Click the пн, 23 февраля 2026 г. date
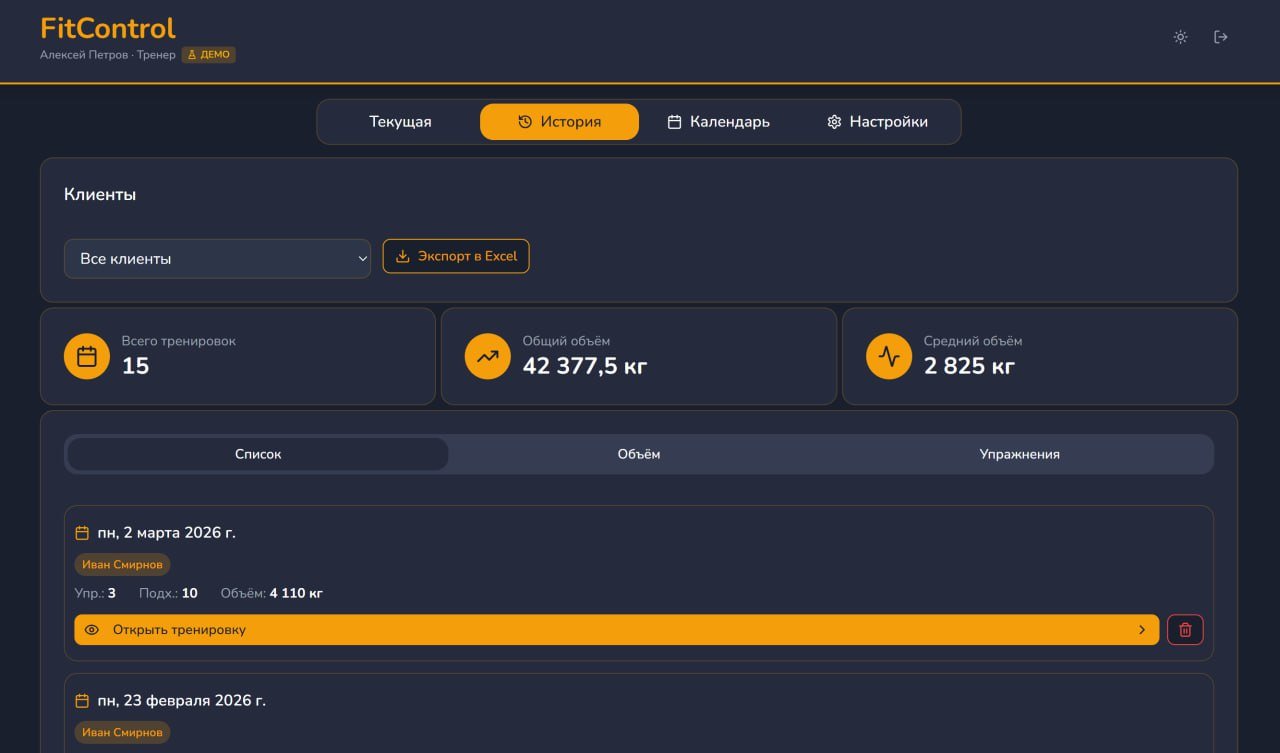The height and width of the screenshot is (753, 1280). click(x=182, y=701)
